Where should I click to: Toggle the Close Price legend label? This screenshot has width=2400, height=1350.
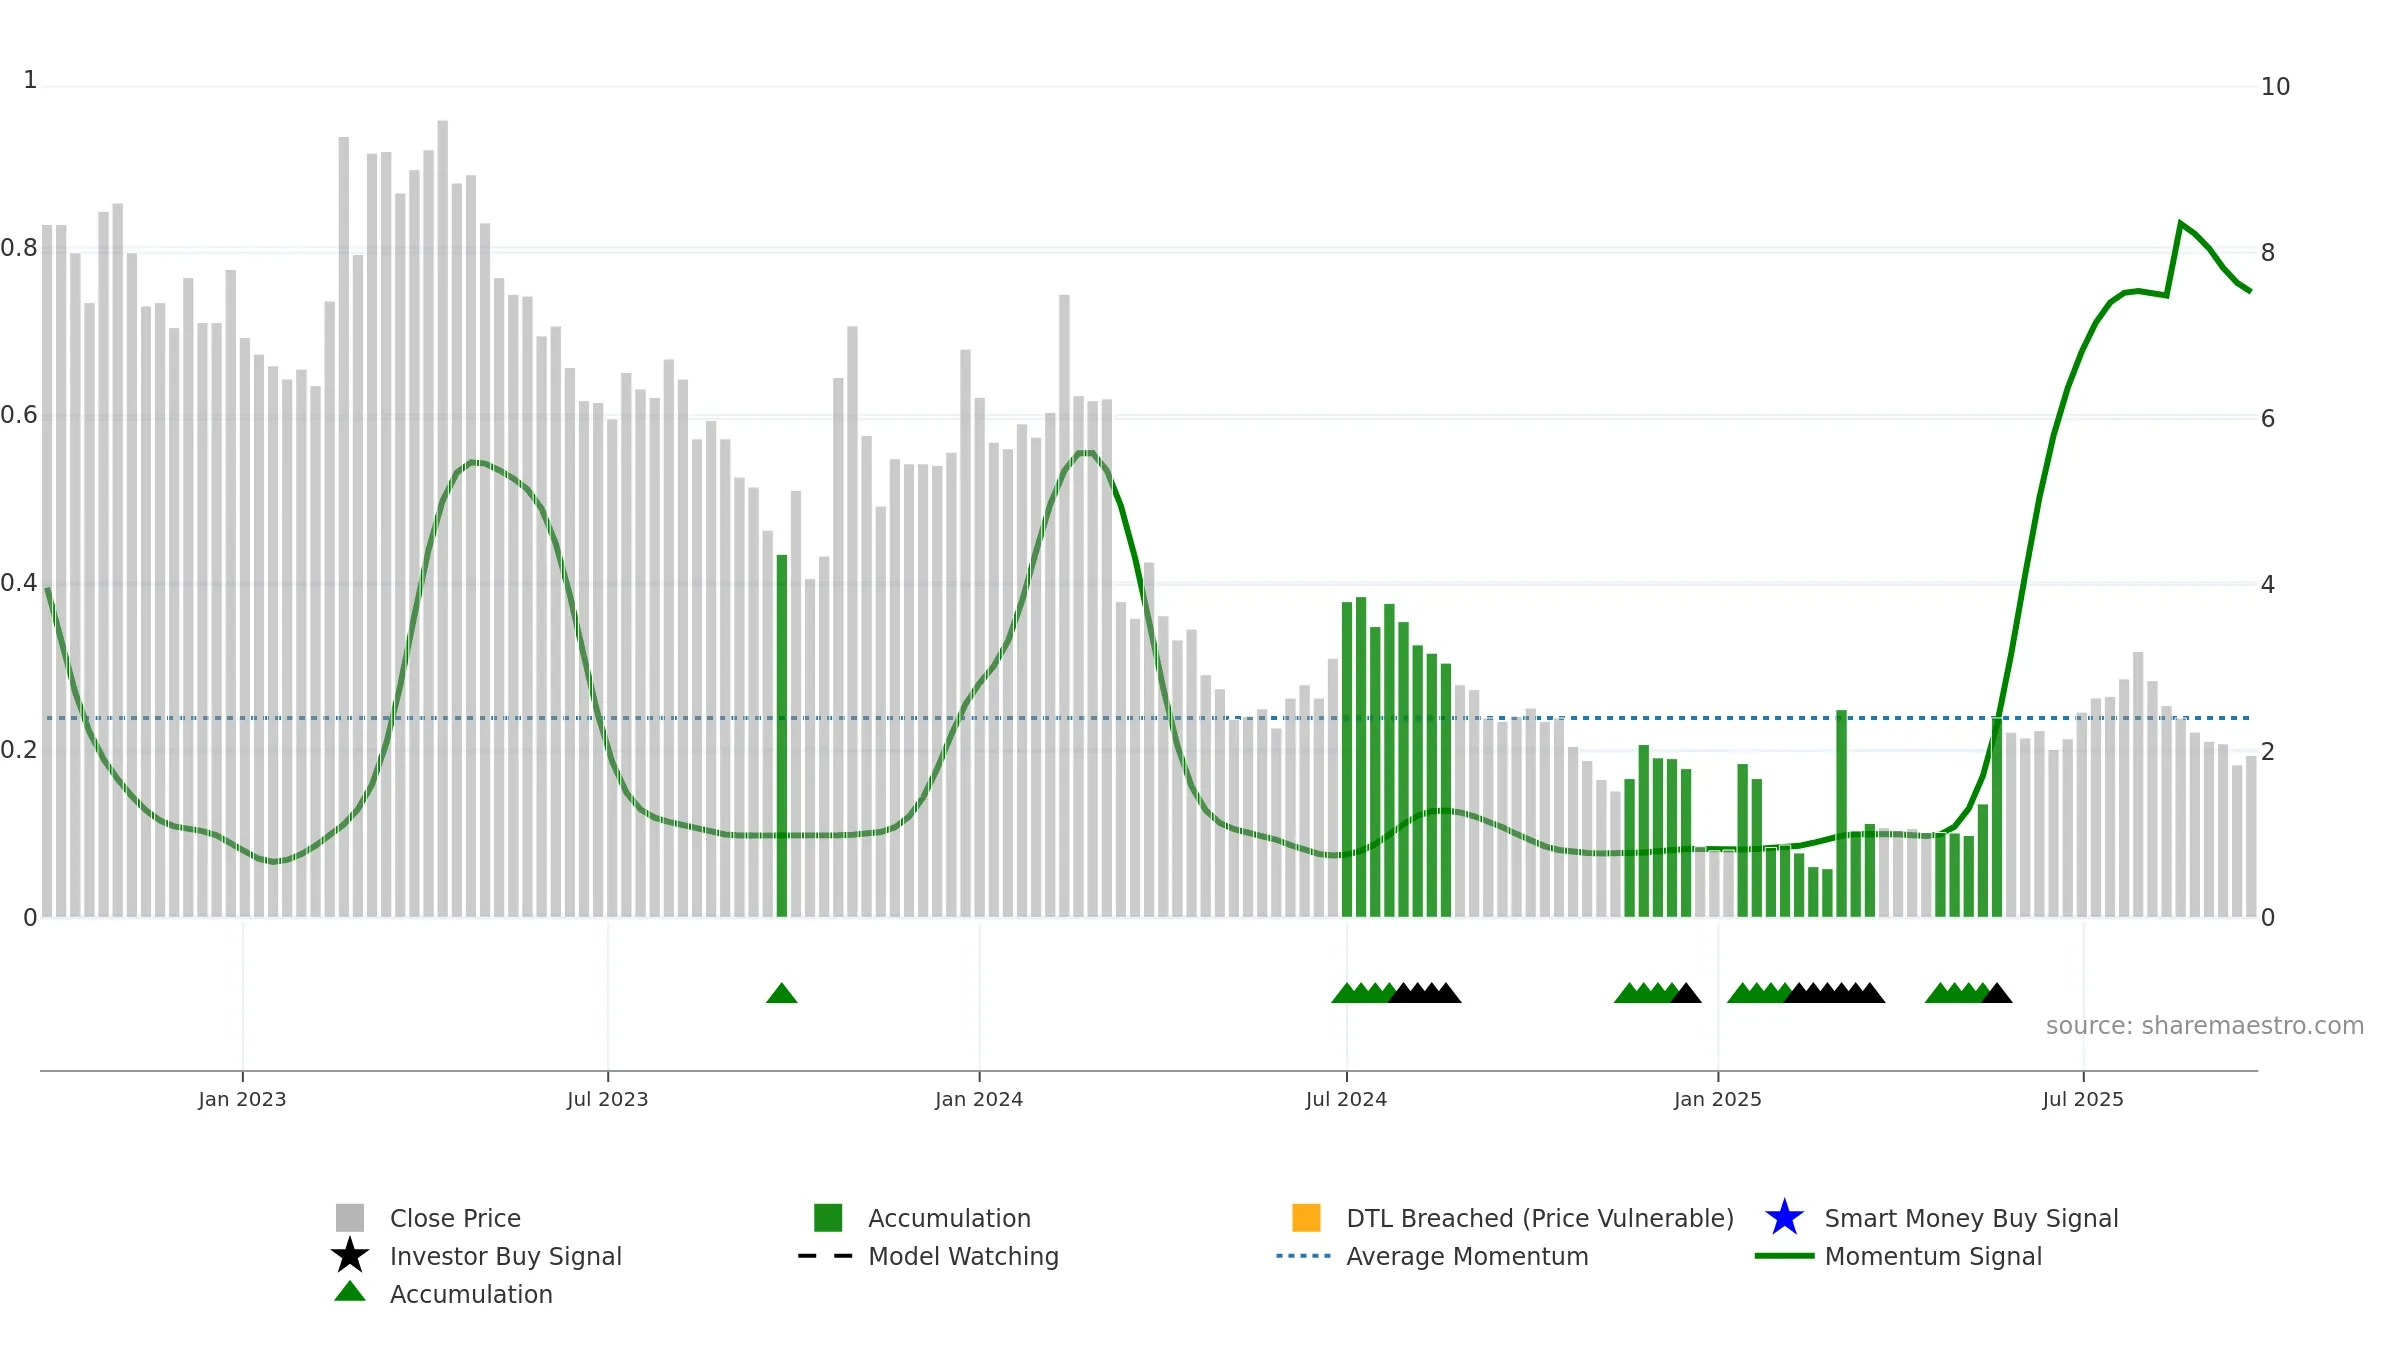(455, 1218)
